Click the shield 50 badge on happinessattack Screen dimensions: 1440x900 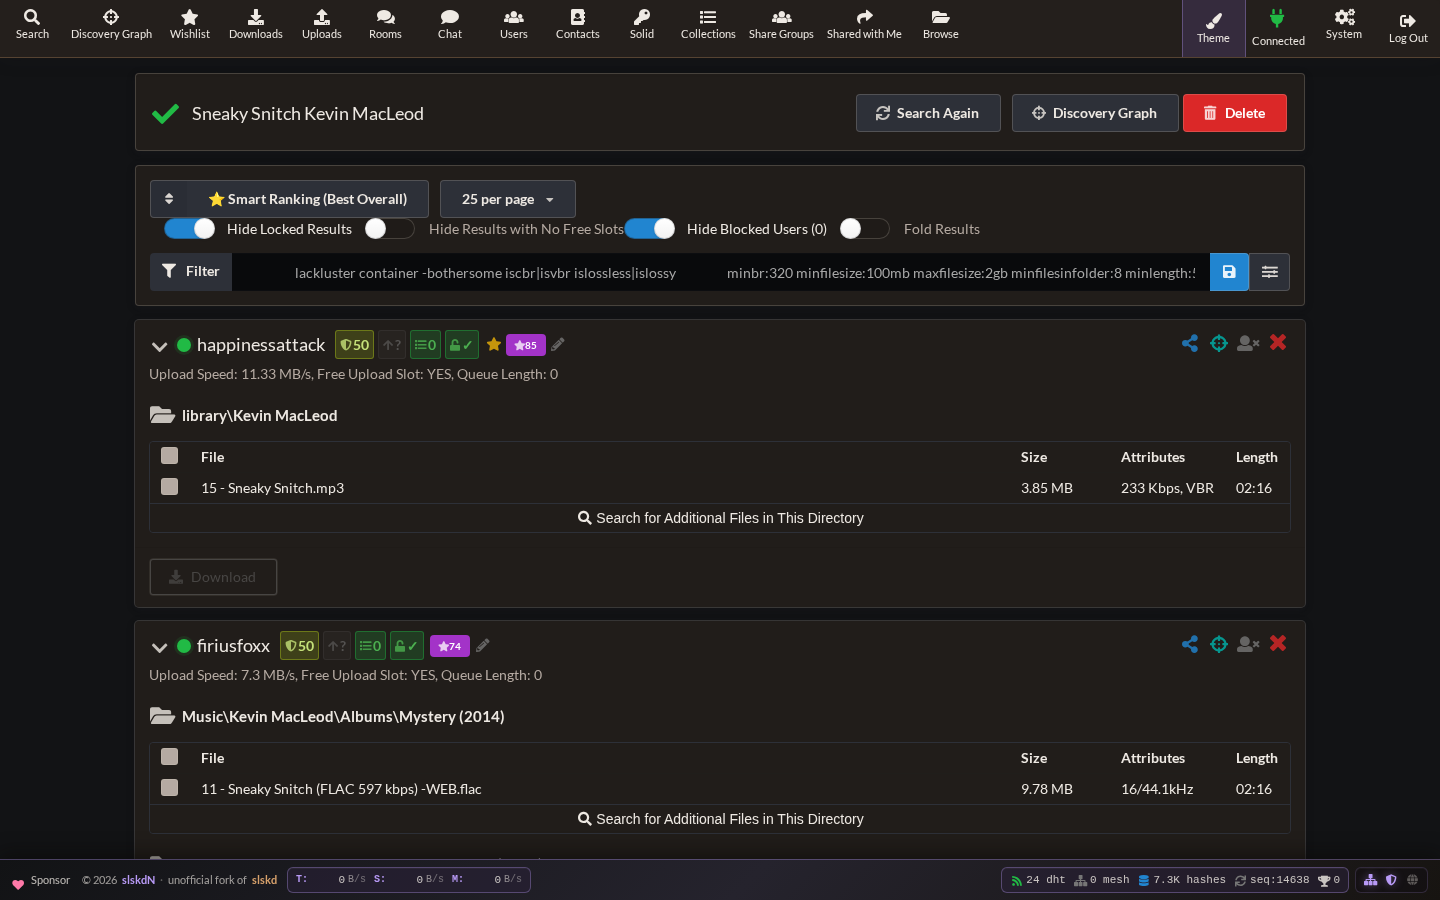pos(354,345)
